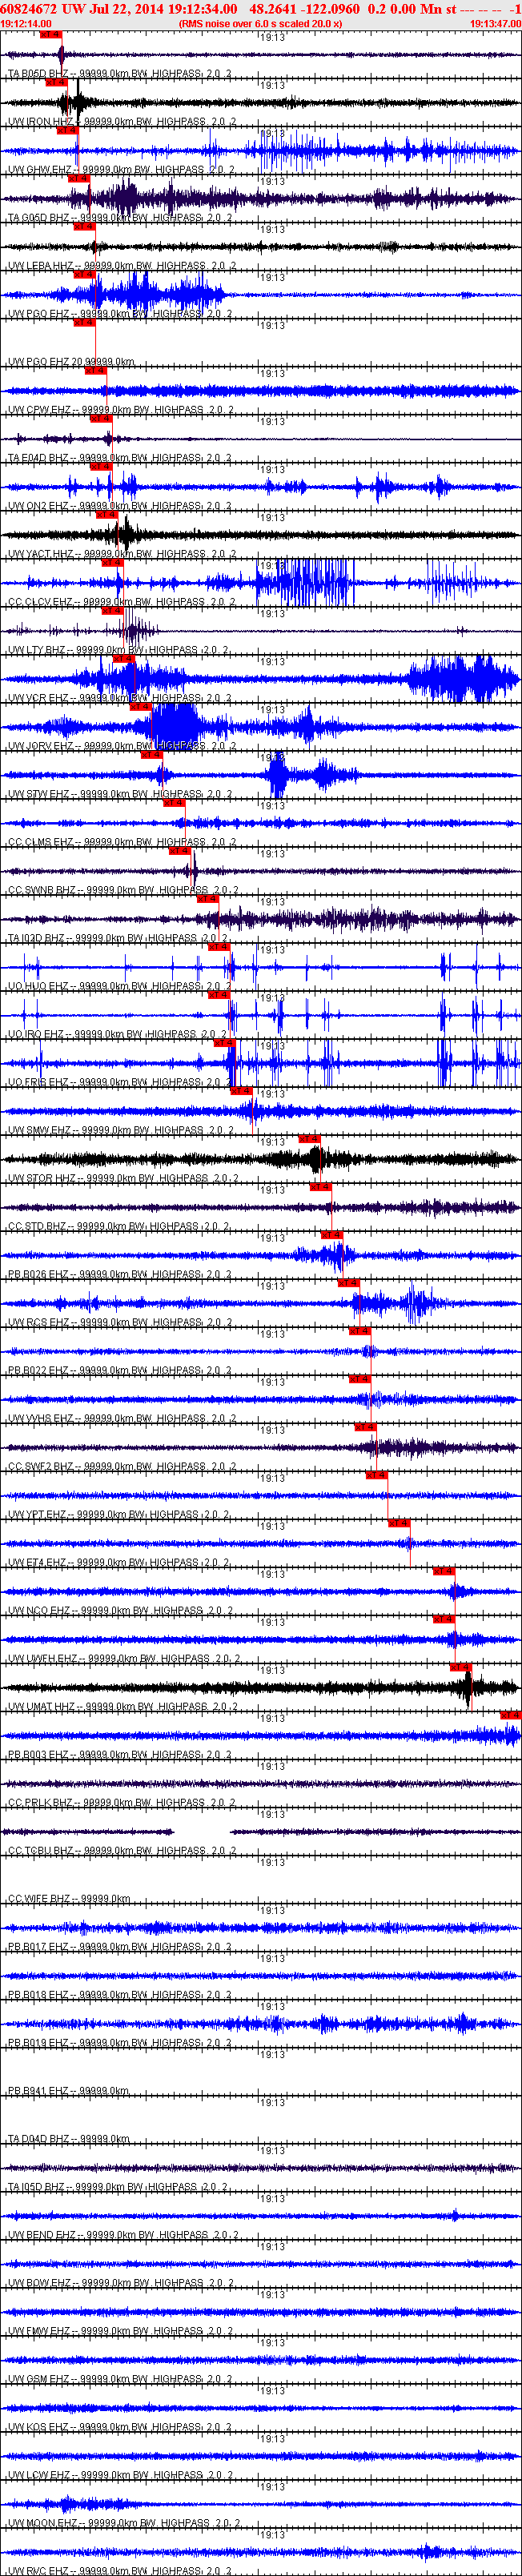The image size is (522, 2576).
Task: Select the start time 19:12:14.00 label
Action: coord(26,23)
